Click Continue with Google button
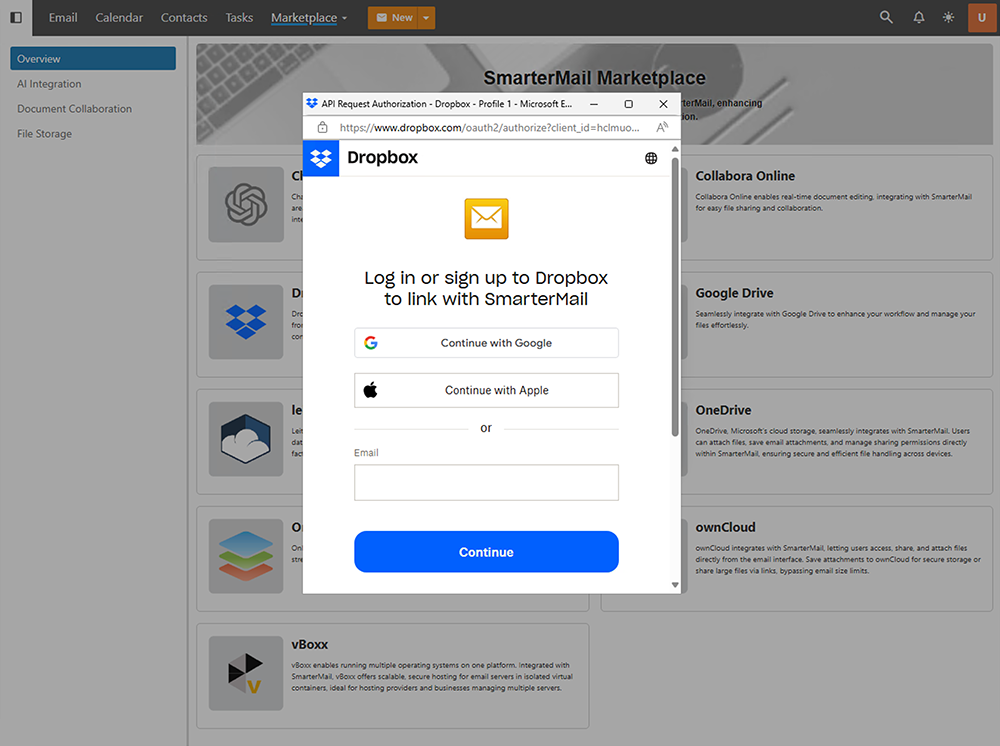The width and height of the screenshot is (1000, 746). pyautogui.click(x=486, y=343)
